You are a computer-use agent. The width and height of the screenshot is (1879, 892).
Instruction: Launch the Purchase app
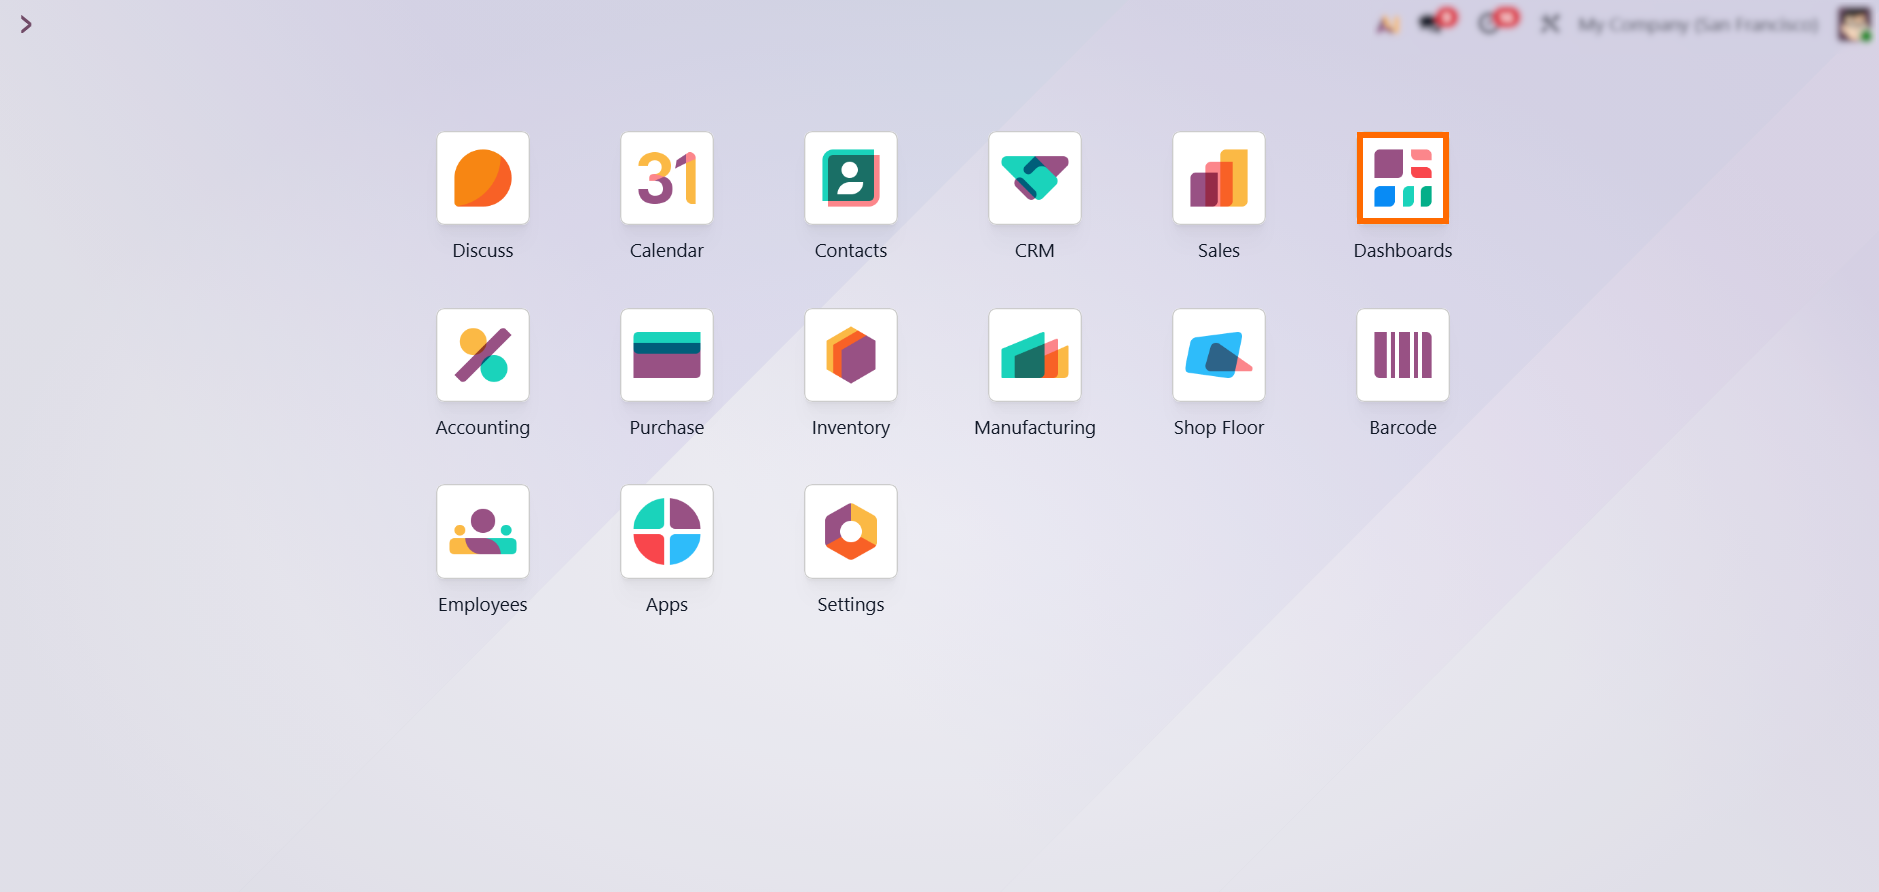pos(666,356)
